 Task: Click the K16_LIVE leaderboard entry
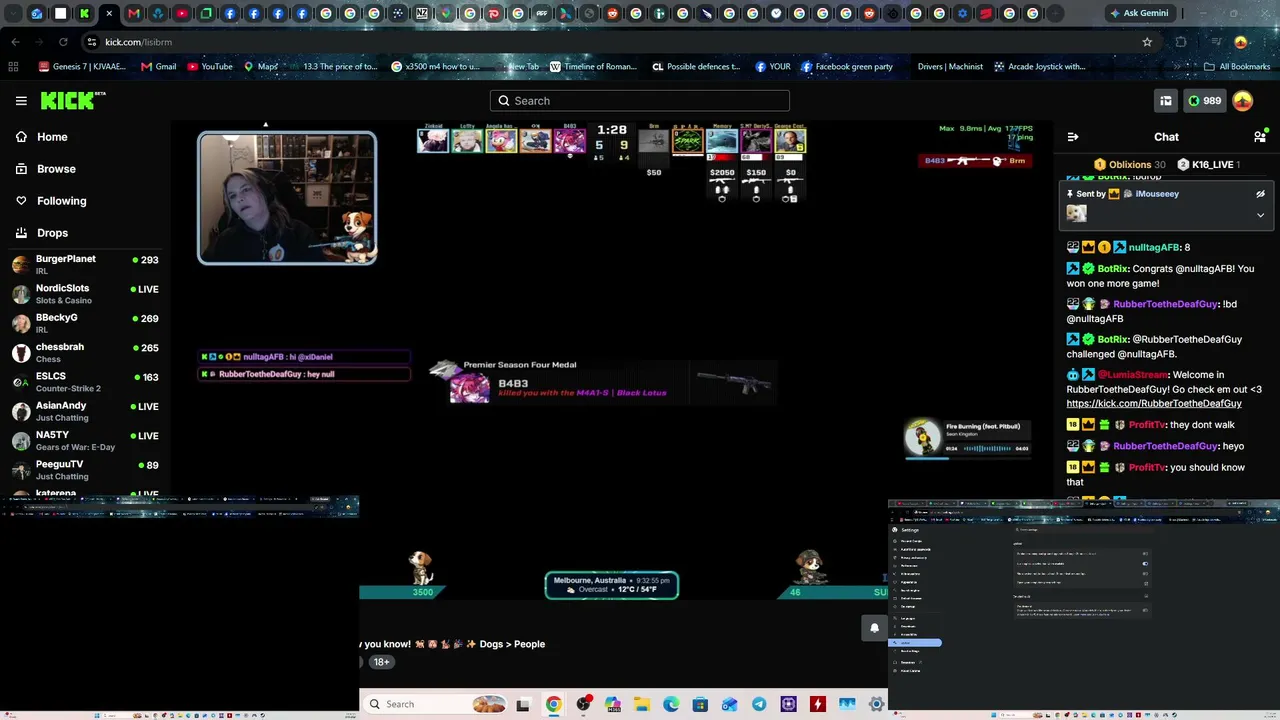(x=1208, y=165)
